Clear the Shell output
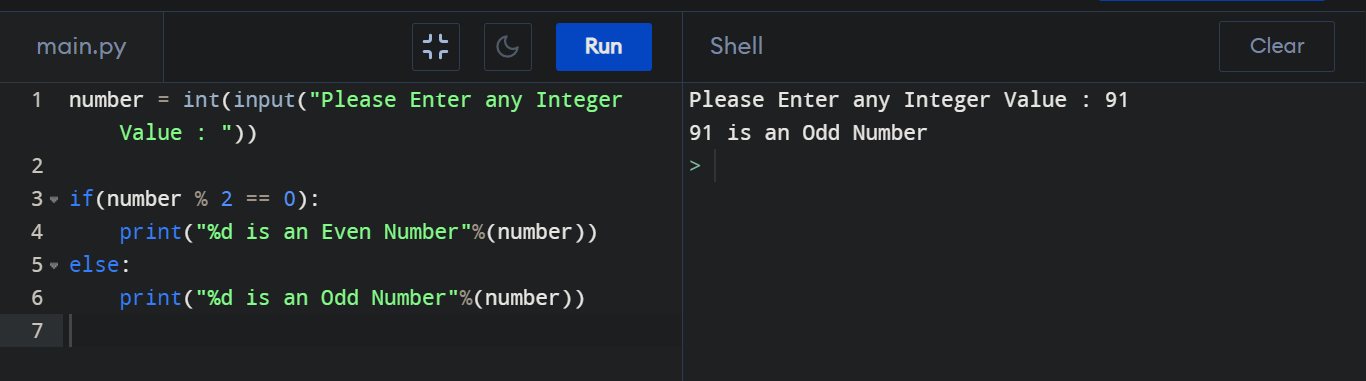 1277,47
